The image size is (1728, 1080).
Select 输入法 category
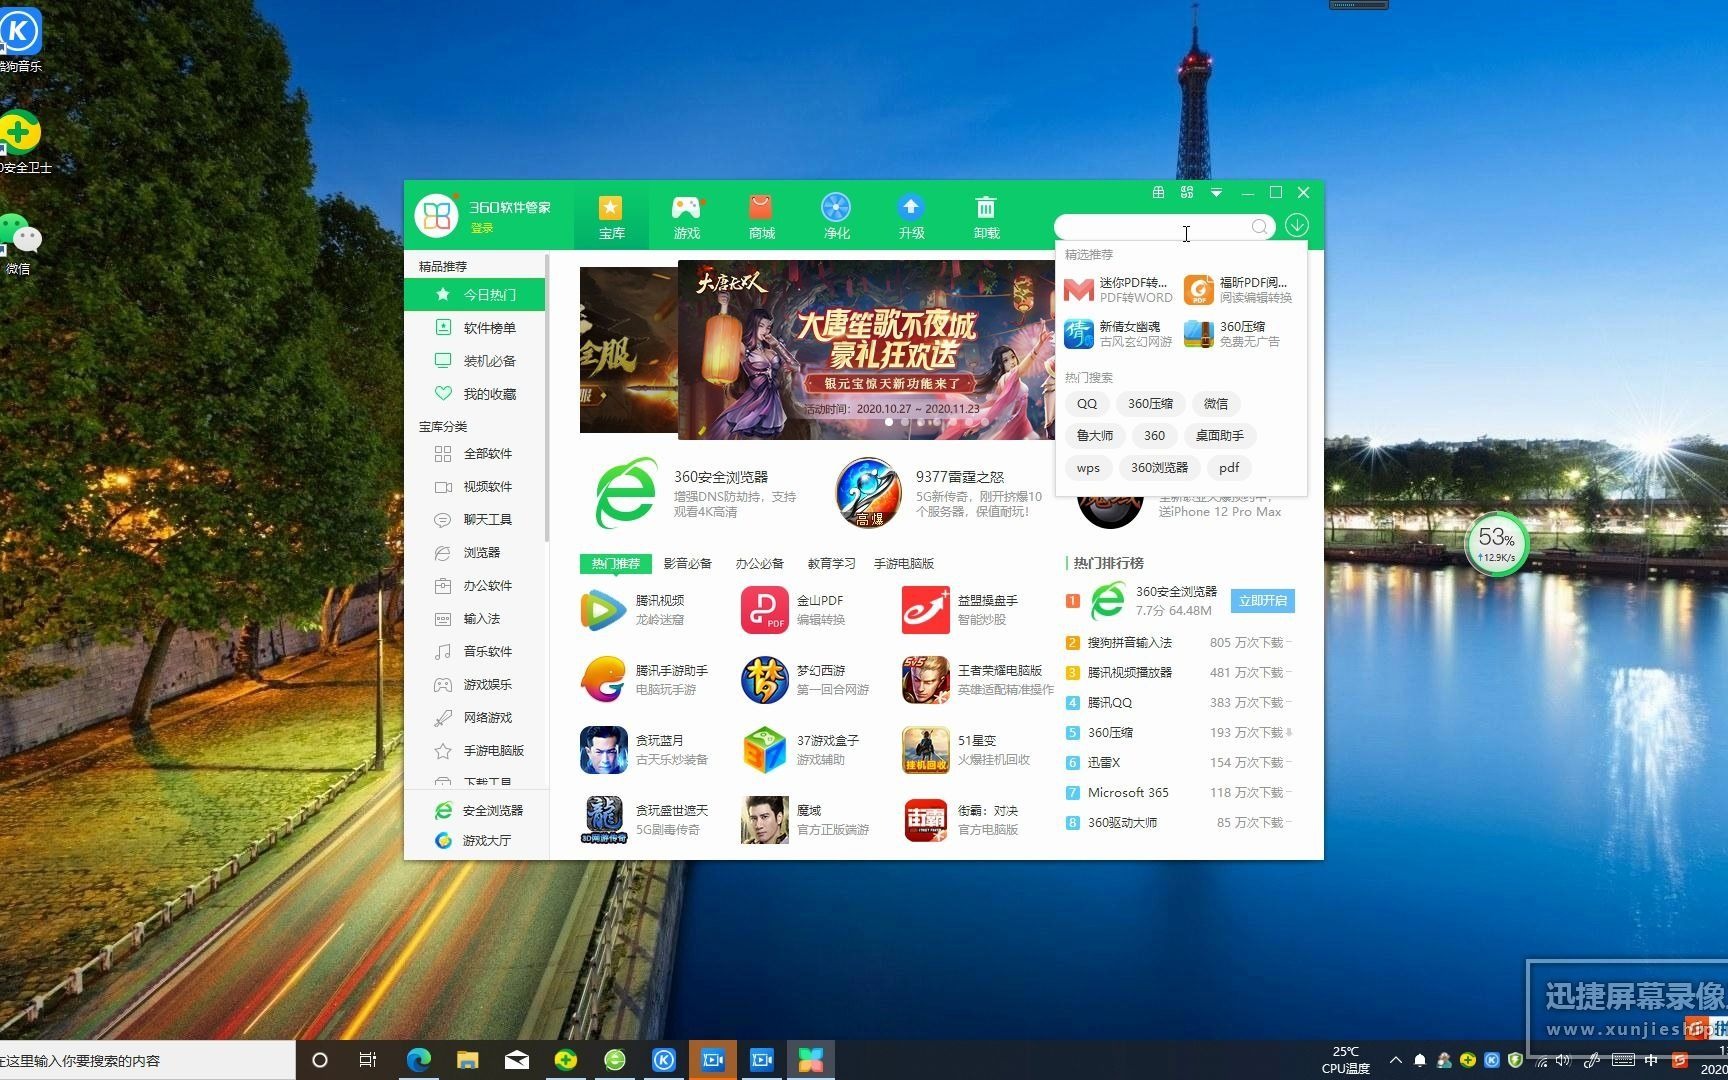(475, 619)
